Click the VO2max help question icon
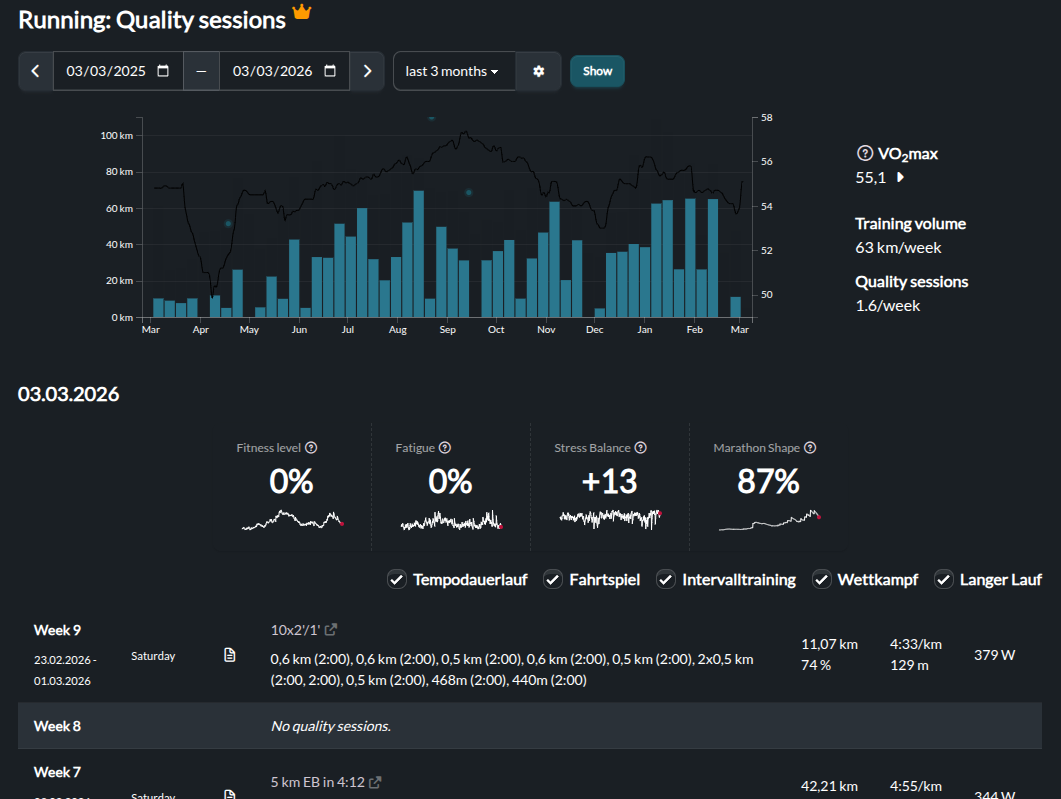The height and width of the screenshot is (799, 1061). [x=865, y=154]
